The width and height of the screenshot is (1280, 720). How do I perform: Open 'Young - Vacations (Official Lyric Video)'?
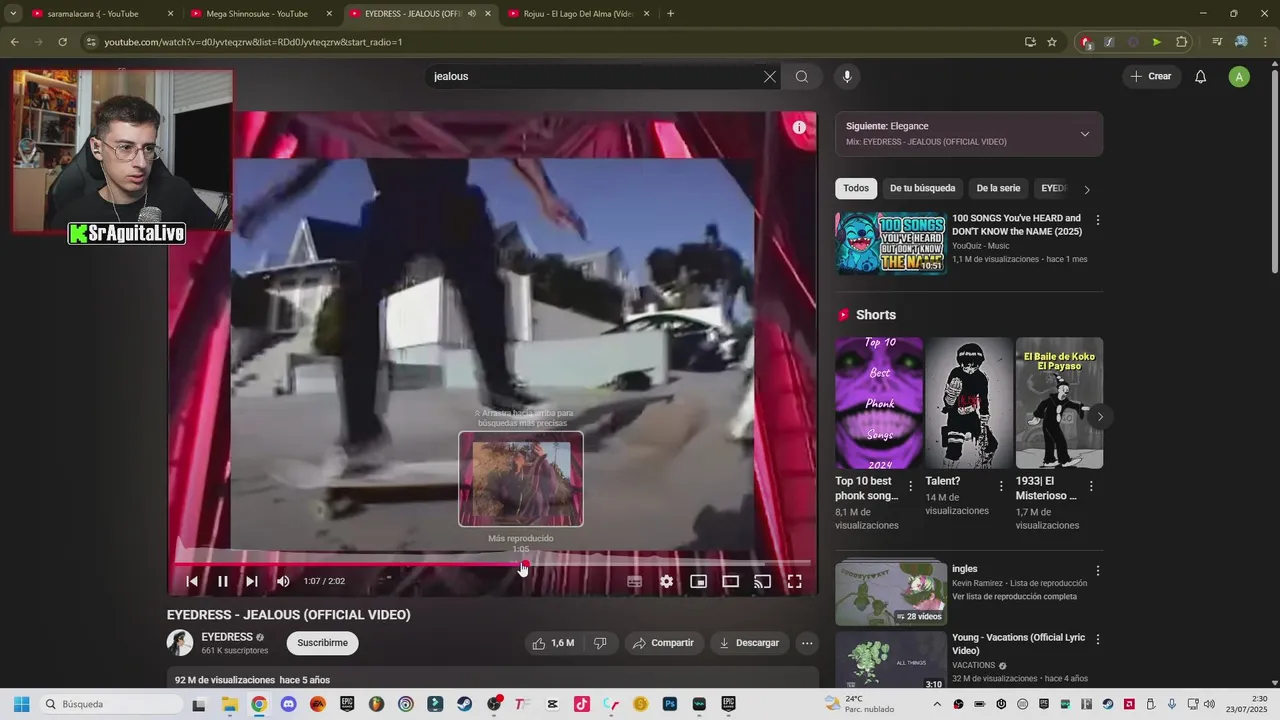pyautogui.click(x=1018, y=645)
